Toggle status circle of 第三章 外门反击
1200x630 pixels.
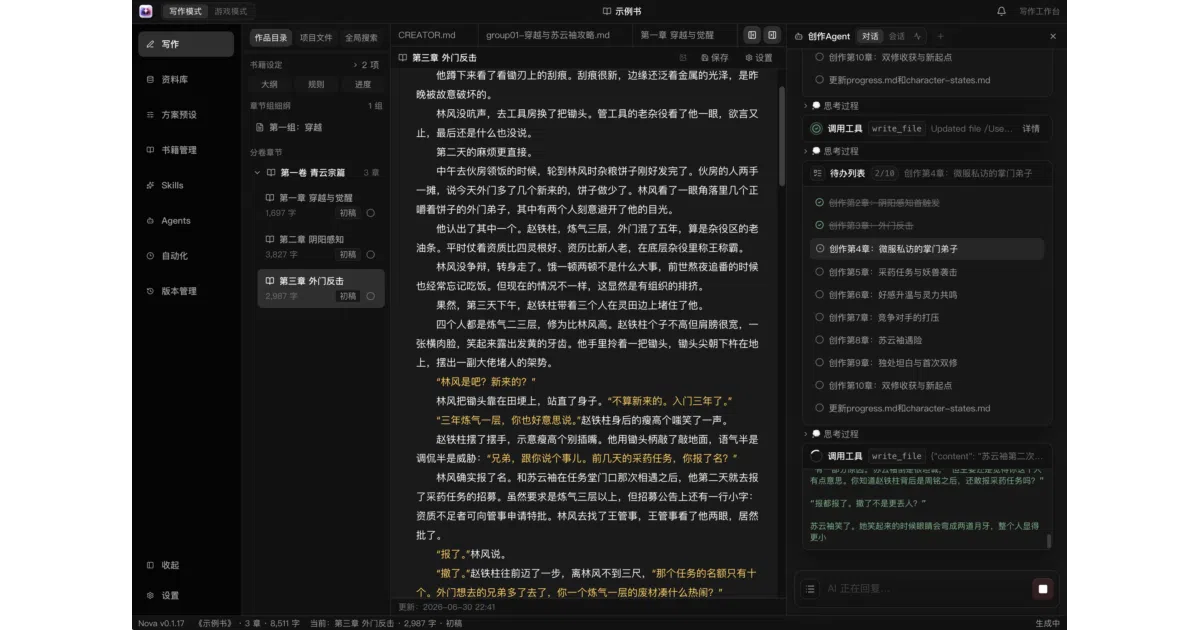370,296
